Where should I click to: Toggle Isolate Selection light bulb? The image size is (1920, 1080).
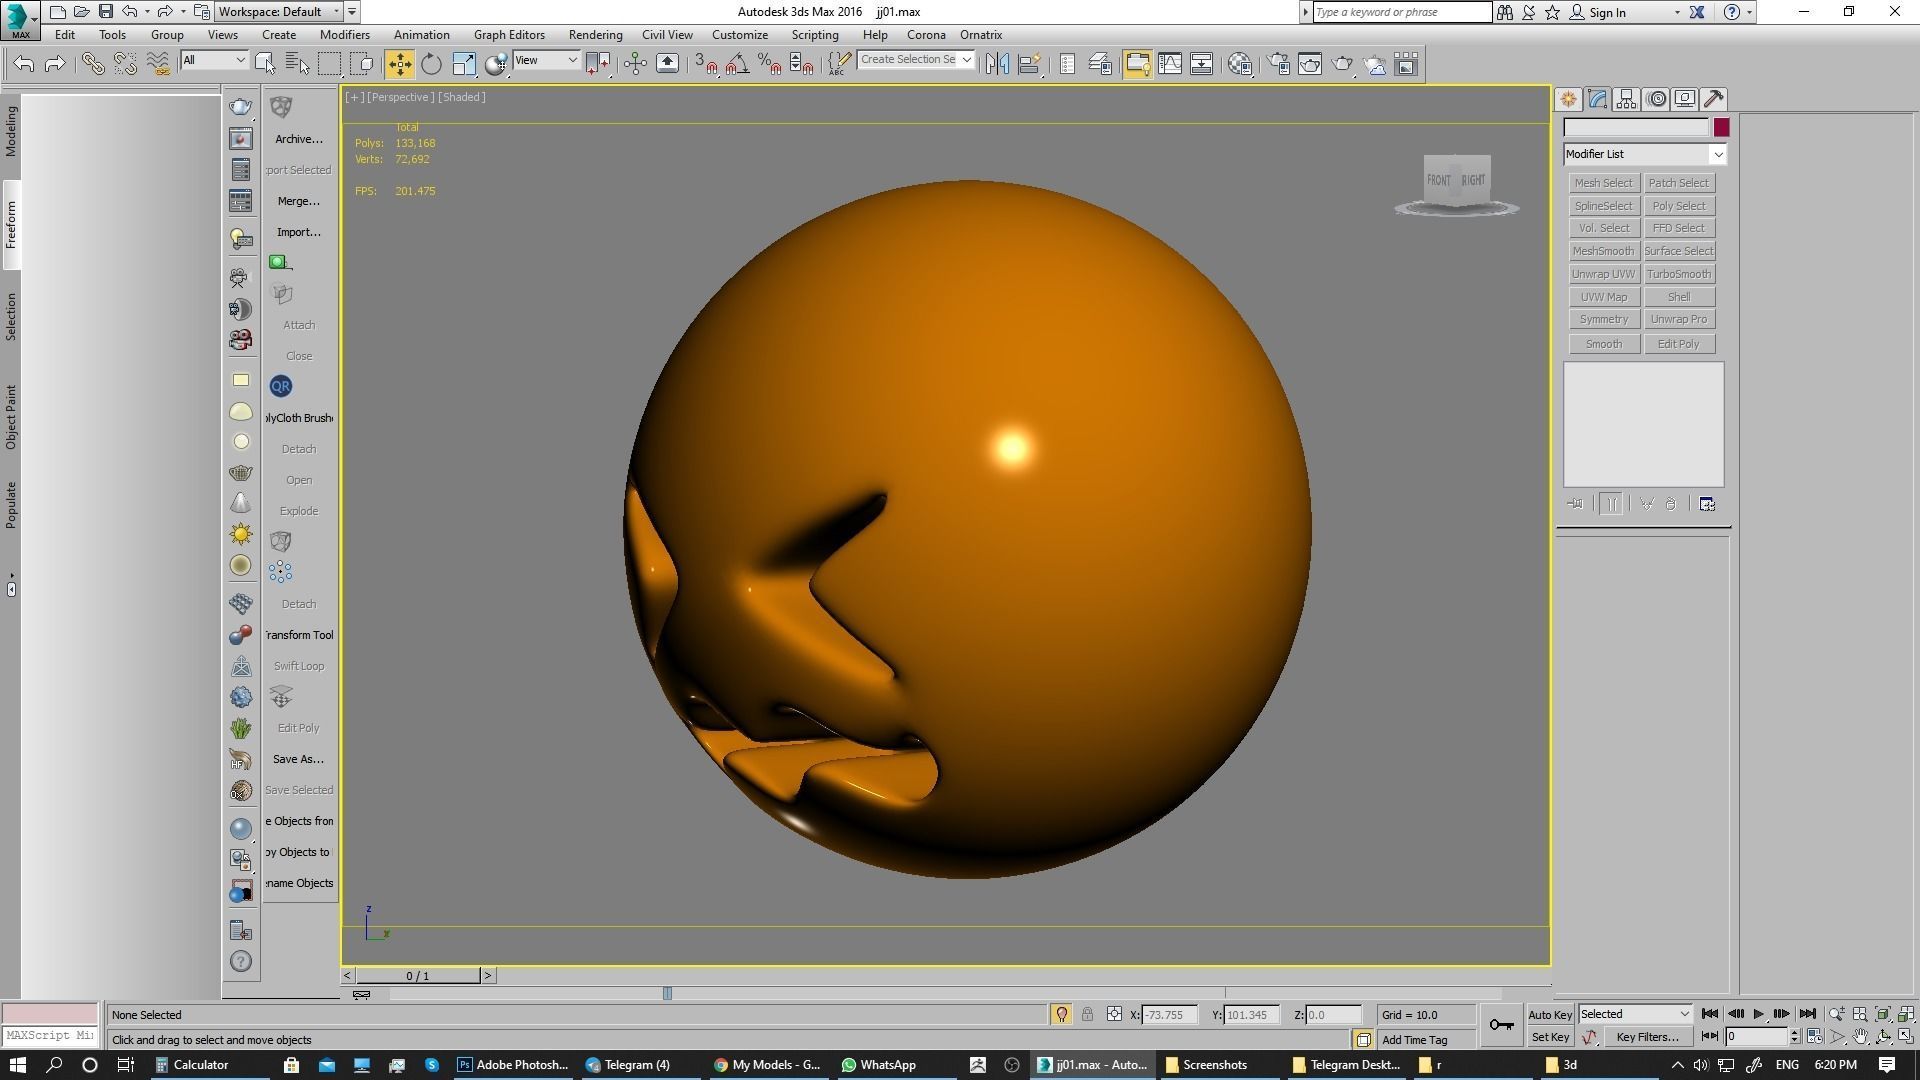pos(1061,1014)
